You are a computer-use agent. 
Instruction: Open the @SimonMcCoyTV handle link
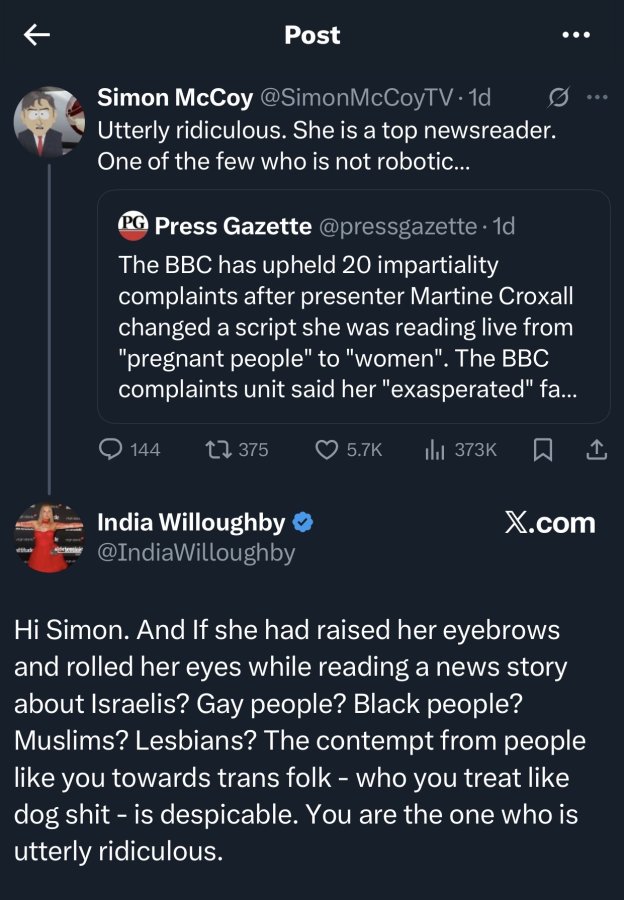(356, 98)
